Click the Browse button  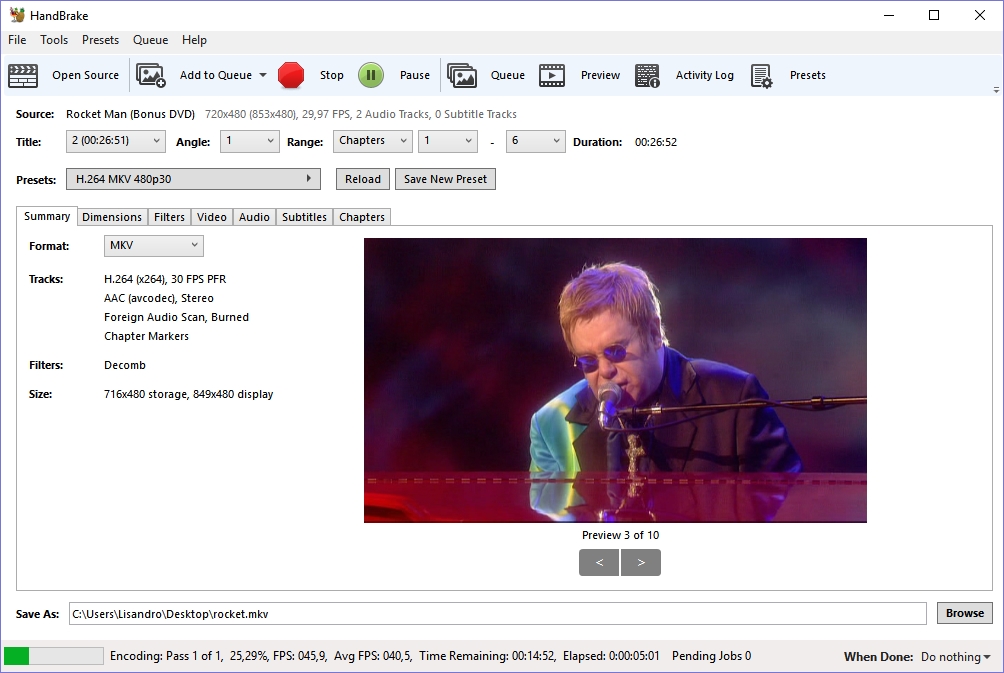click(965, 613)
